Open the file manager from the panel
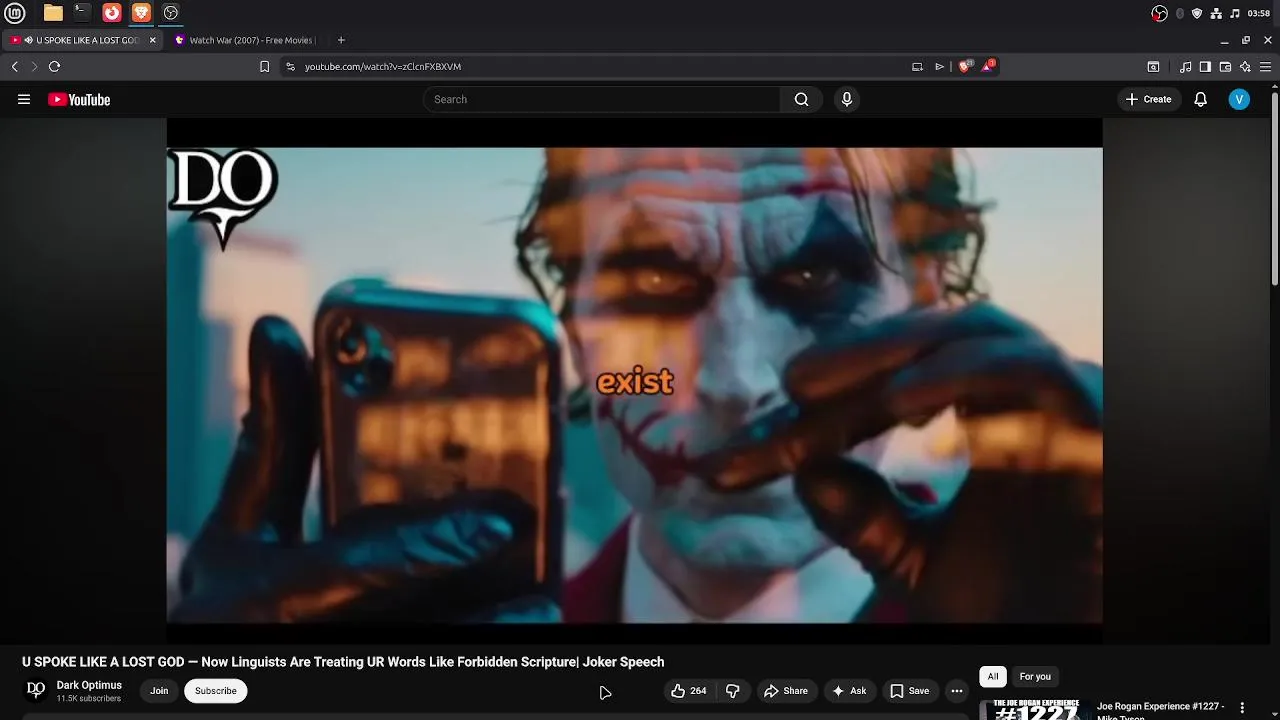Viewport: 1280px width, 720px height. click(x=53, y=13)
